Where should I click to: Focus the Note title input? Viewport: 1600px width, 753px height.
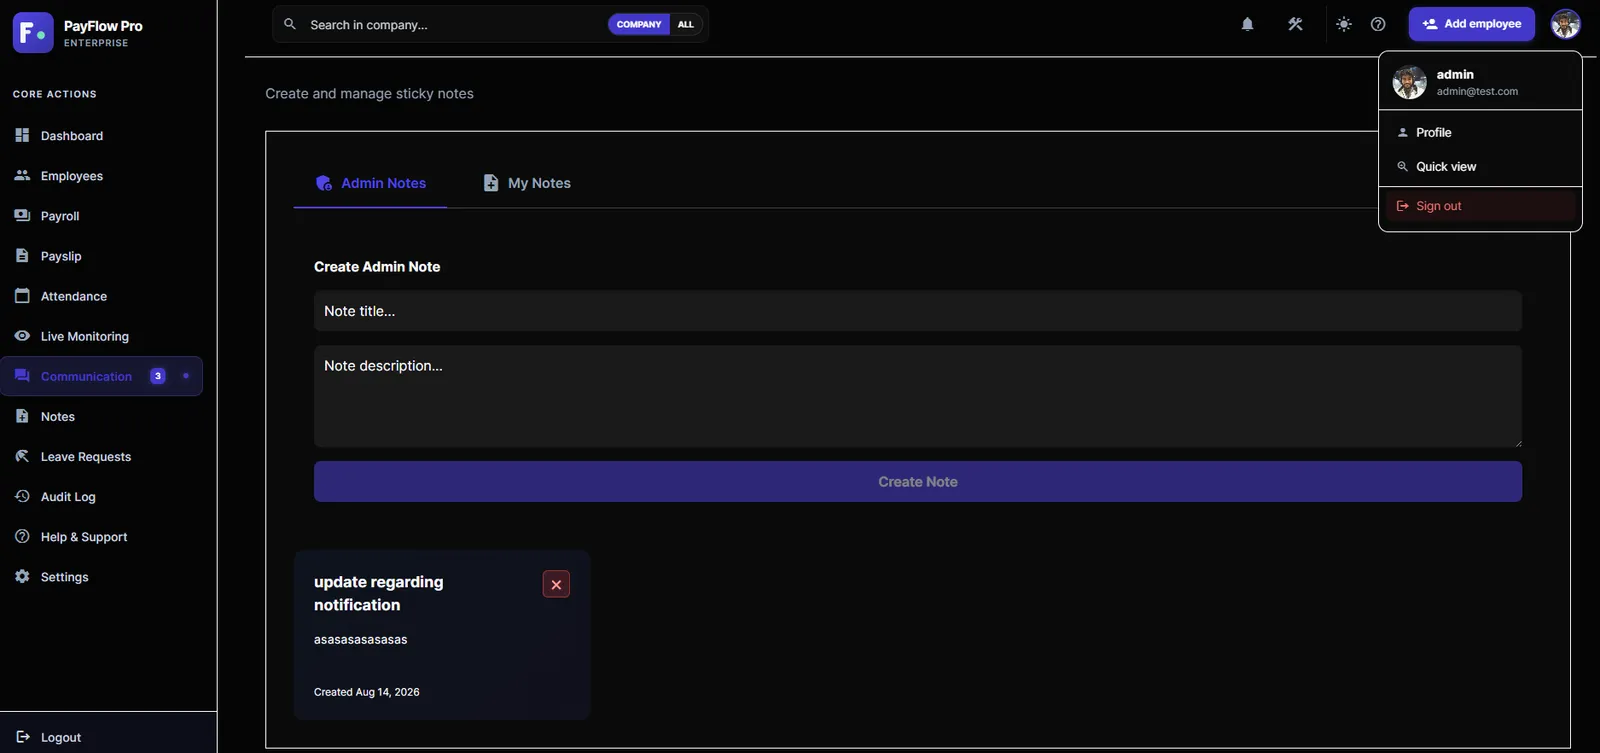point(918,311)
